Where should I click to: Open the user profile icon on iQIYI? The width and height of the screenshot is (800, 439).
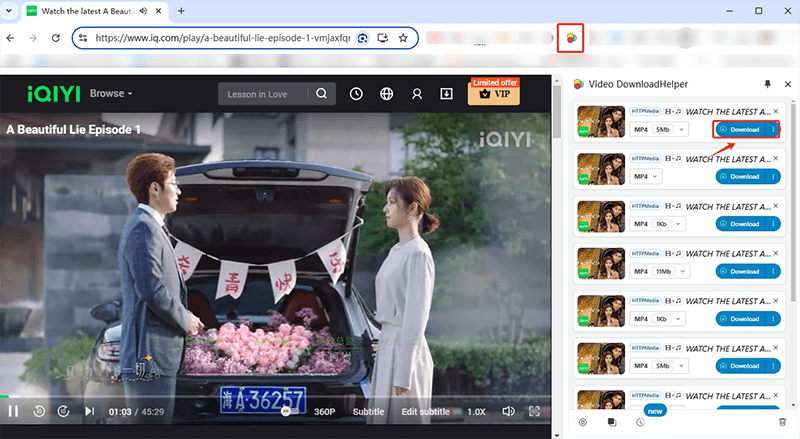click(417, 94)
